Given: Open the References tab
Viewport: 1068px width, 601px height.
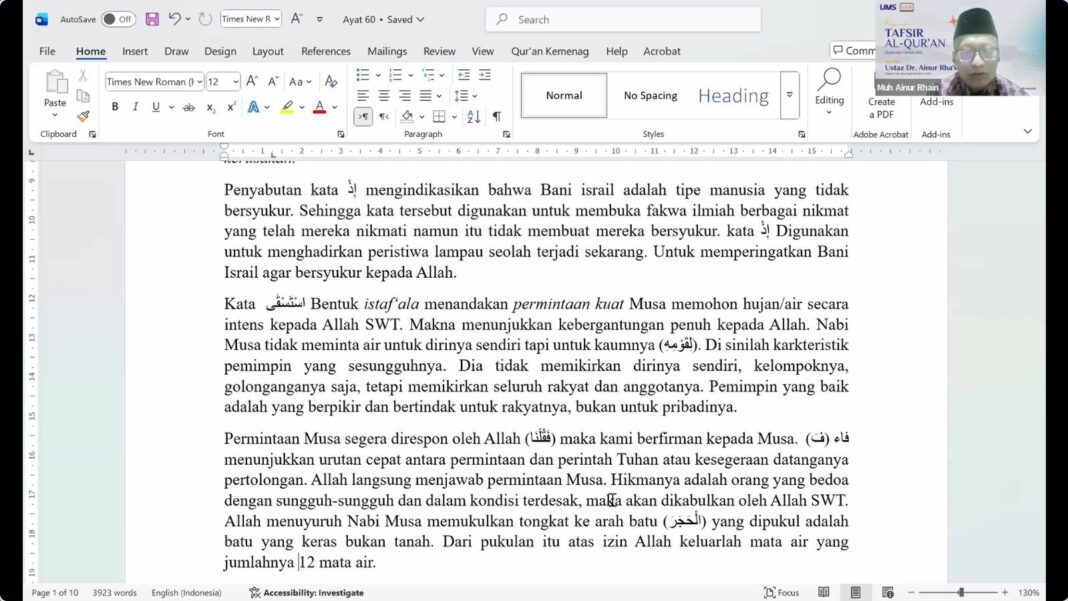Looking at the screenshot, I should (x=326, y=51).
